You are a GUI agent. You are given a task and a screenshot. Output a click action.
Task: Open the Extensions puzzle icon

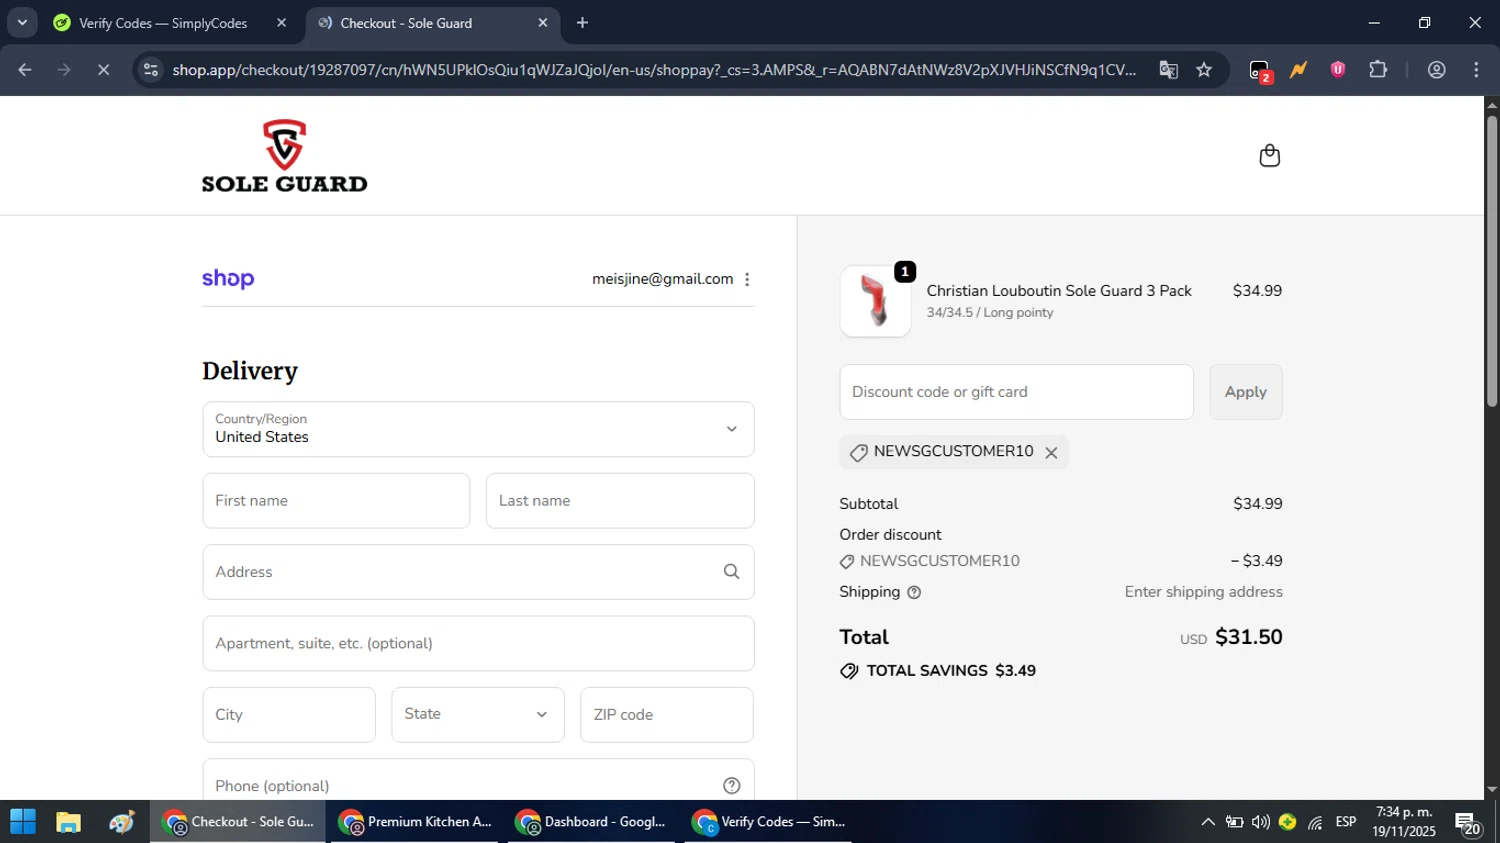[x=1378, y=69]
